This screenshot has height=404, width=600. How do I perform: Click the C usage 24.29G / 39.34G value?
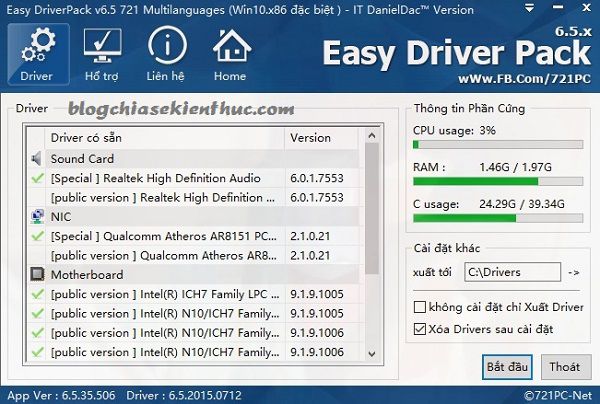(522, 204)
